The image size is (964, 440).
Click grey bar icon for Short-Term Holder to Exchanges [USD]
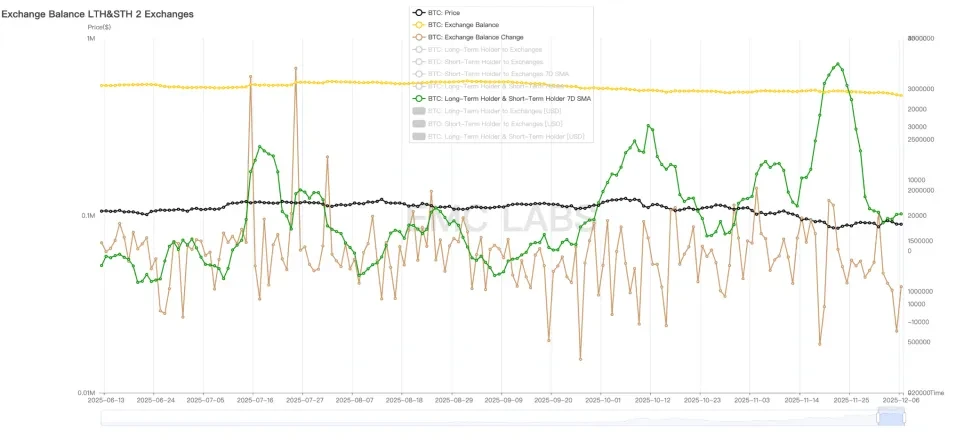419,123
